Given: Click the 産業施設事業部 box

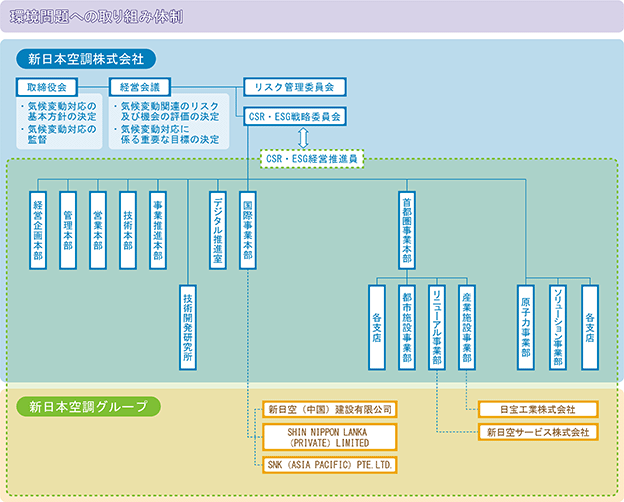Looking at the screenshot, I should (467, 327).
